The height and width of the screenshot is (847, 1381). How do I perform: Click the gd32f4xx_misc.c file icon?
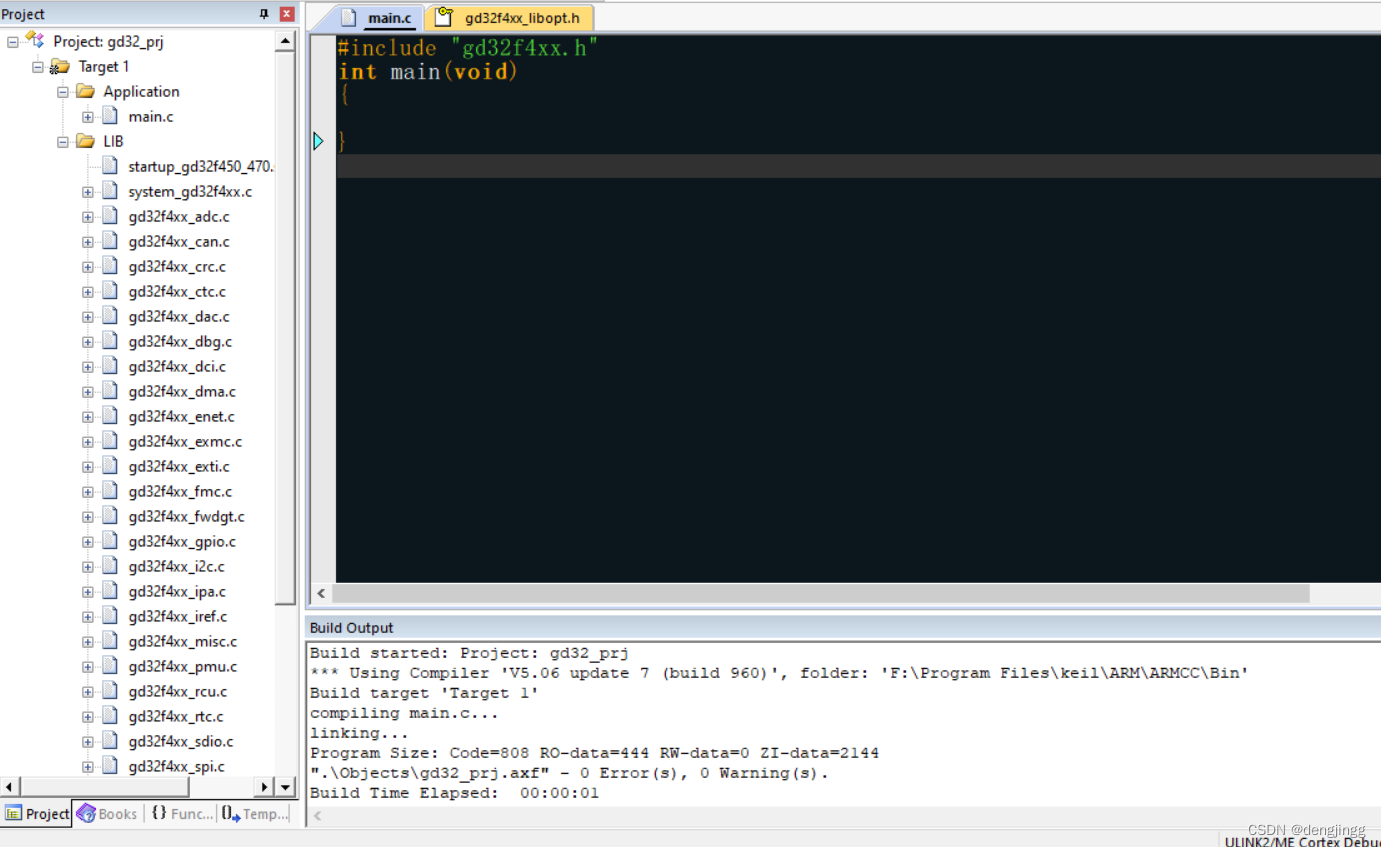pyautogui.click(x=110, y=641)
